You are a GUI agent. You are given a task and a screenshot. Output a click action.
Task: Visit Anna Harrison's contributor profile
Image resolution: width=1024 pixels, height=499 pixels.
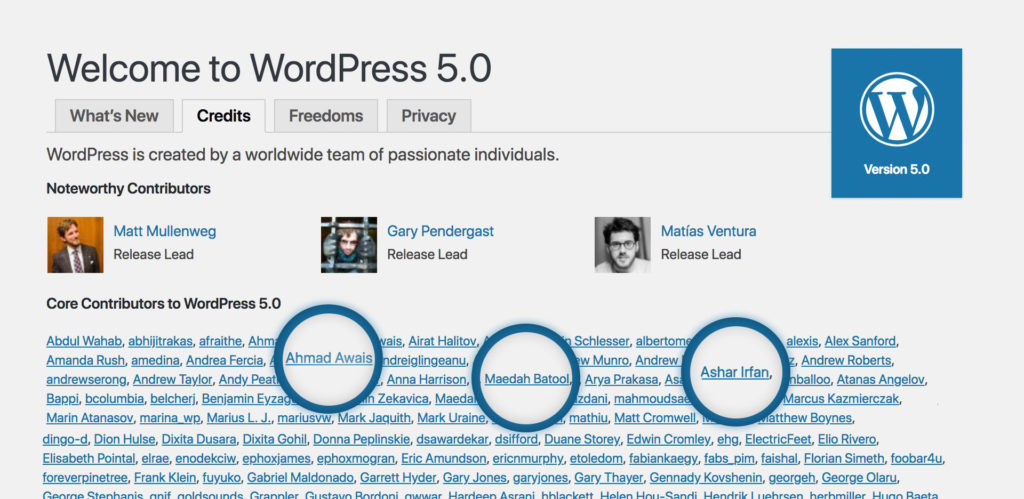(426, 379)
